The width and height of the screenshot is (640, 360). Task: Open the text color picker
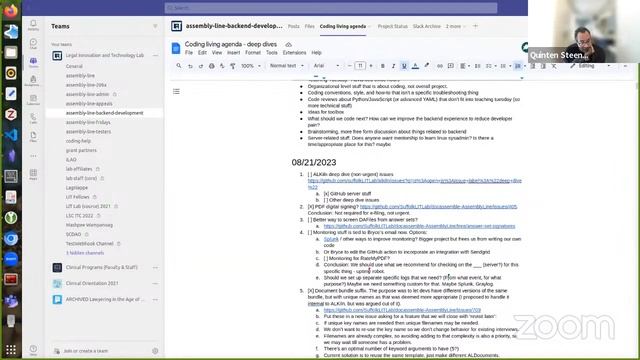(x=415, y=66)
